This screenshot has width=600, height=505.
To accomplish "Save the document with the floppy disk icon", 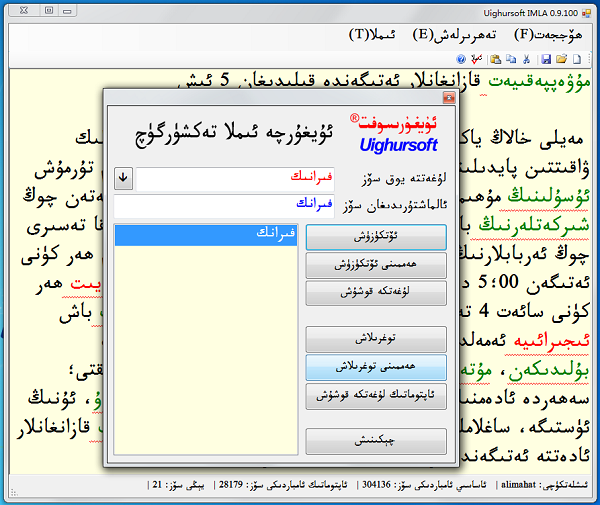I will click(546, 59).
